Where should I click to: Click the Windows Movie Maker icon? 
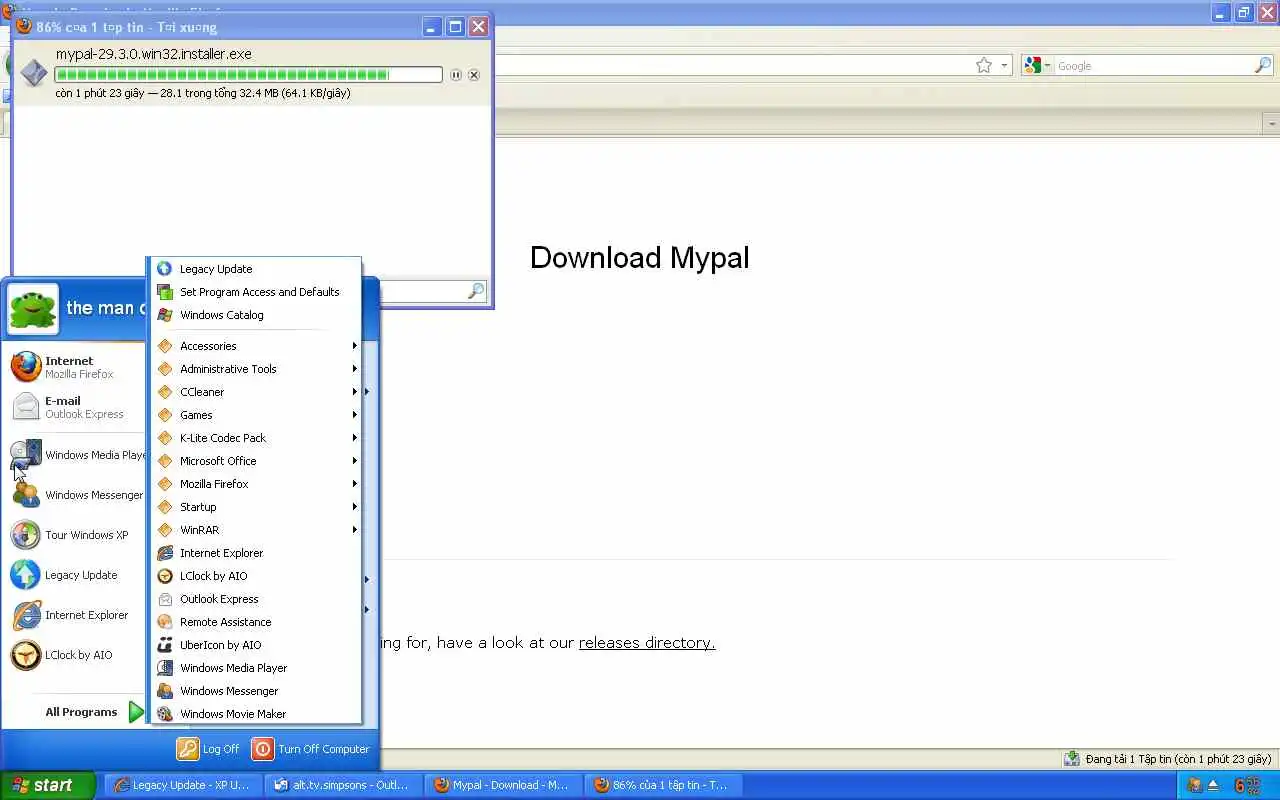click(x=165, y=714)
